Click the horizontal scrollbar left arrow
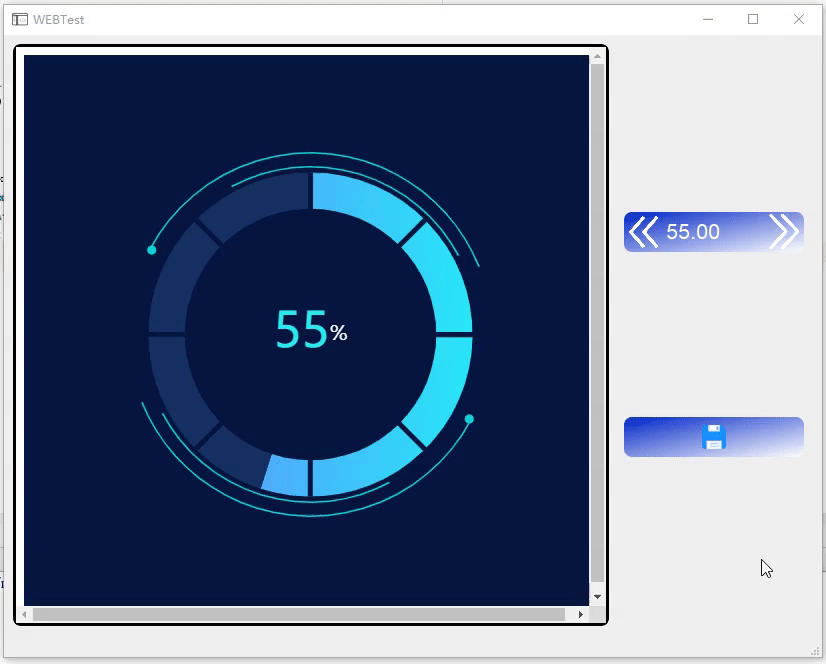The image size is (826, 664). tap(24, 614)
